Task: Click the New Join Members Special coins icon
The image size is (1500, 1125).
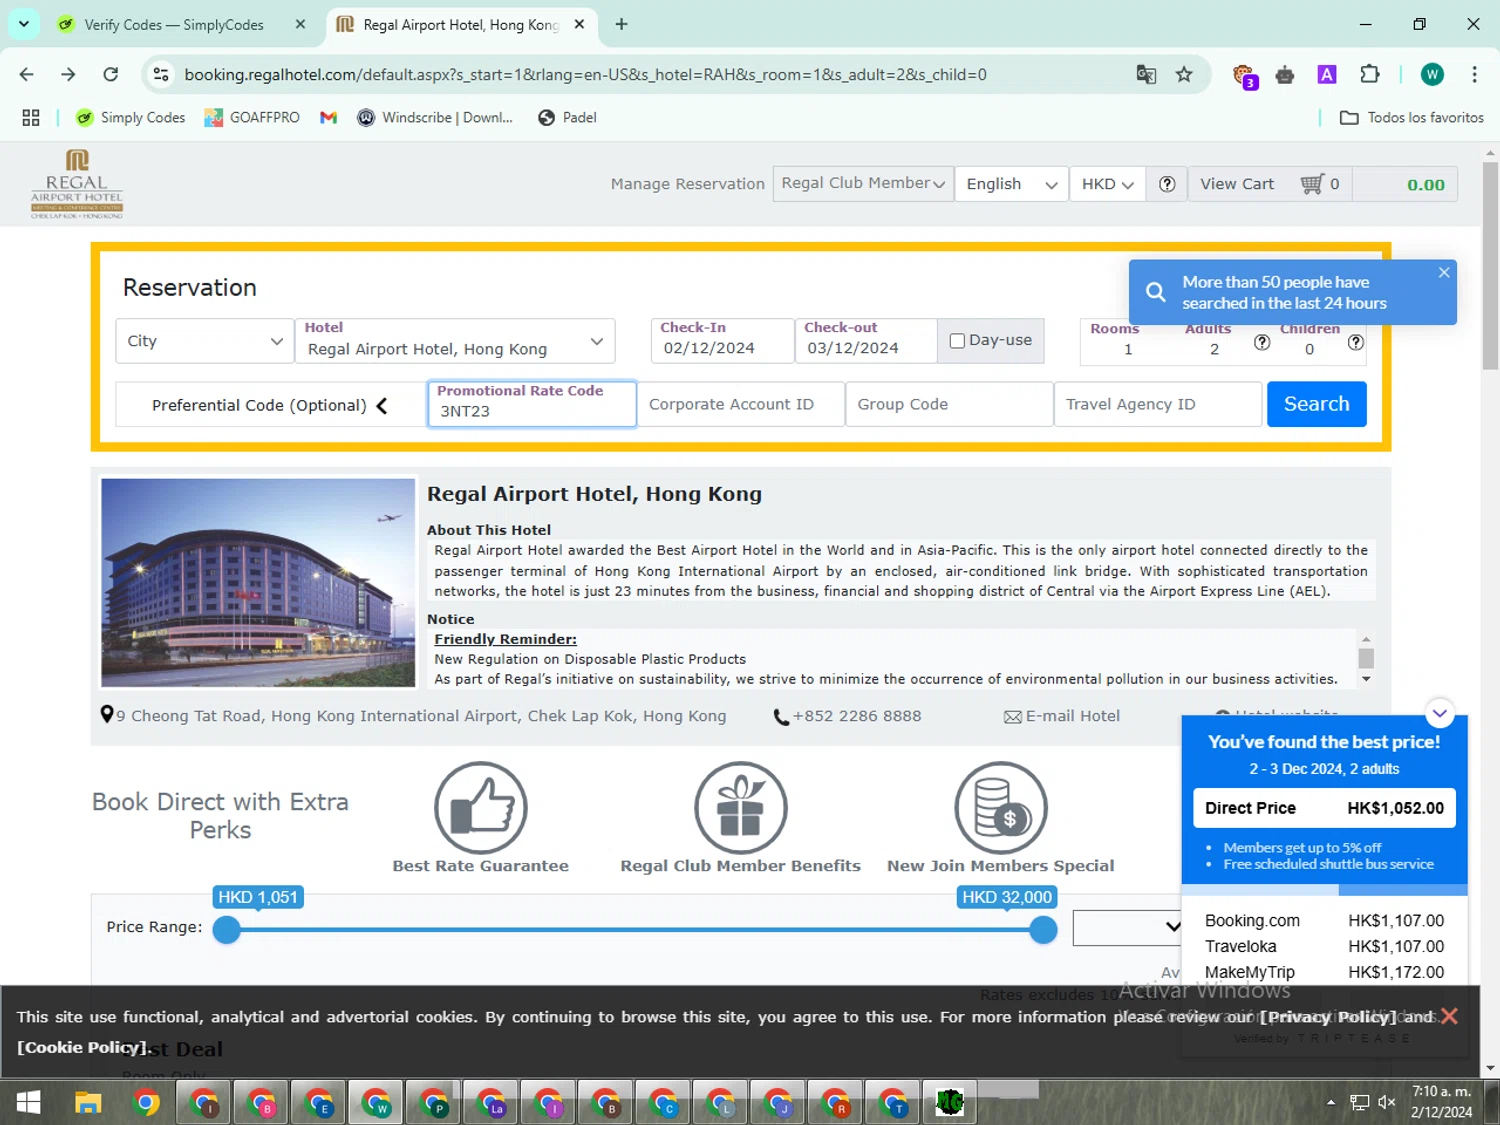Action: 1001,808
